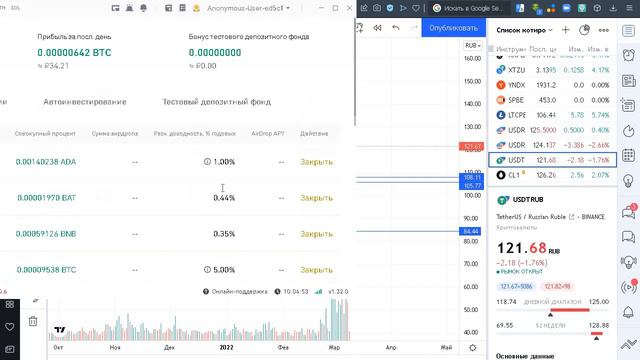
Task: Open the Notifications bell in right sidebar
Action: [x=629, y=312]
